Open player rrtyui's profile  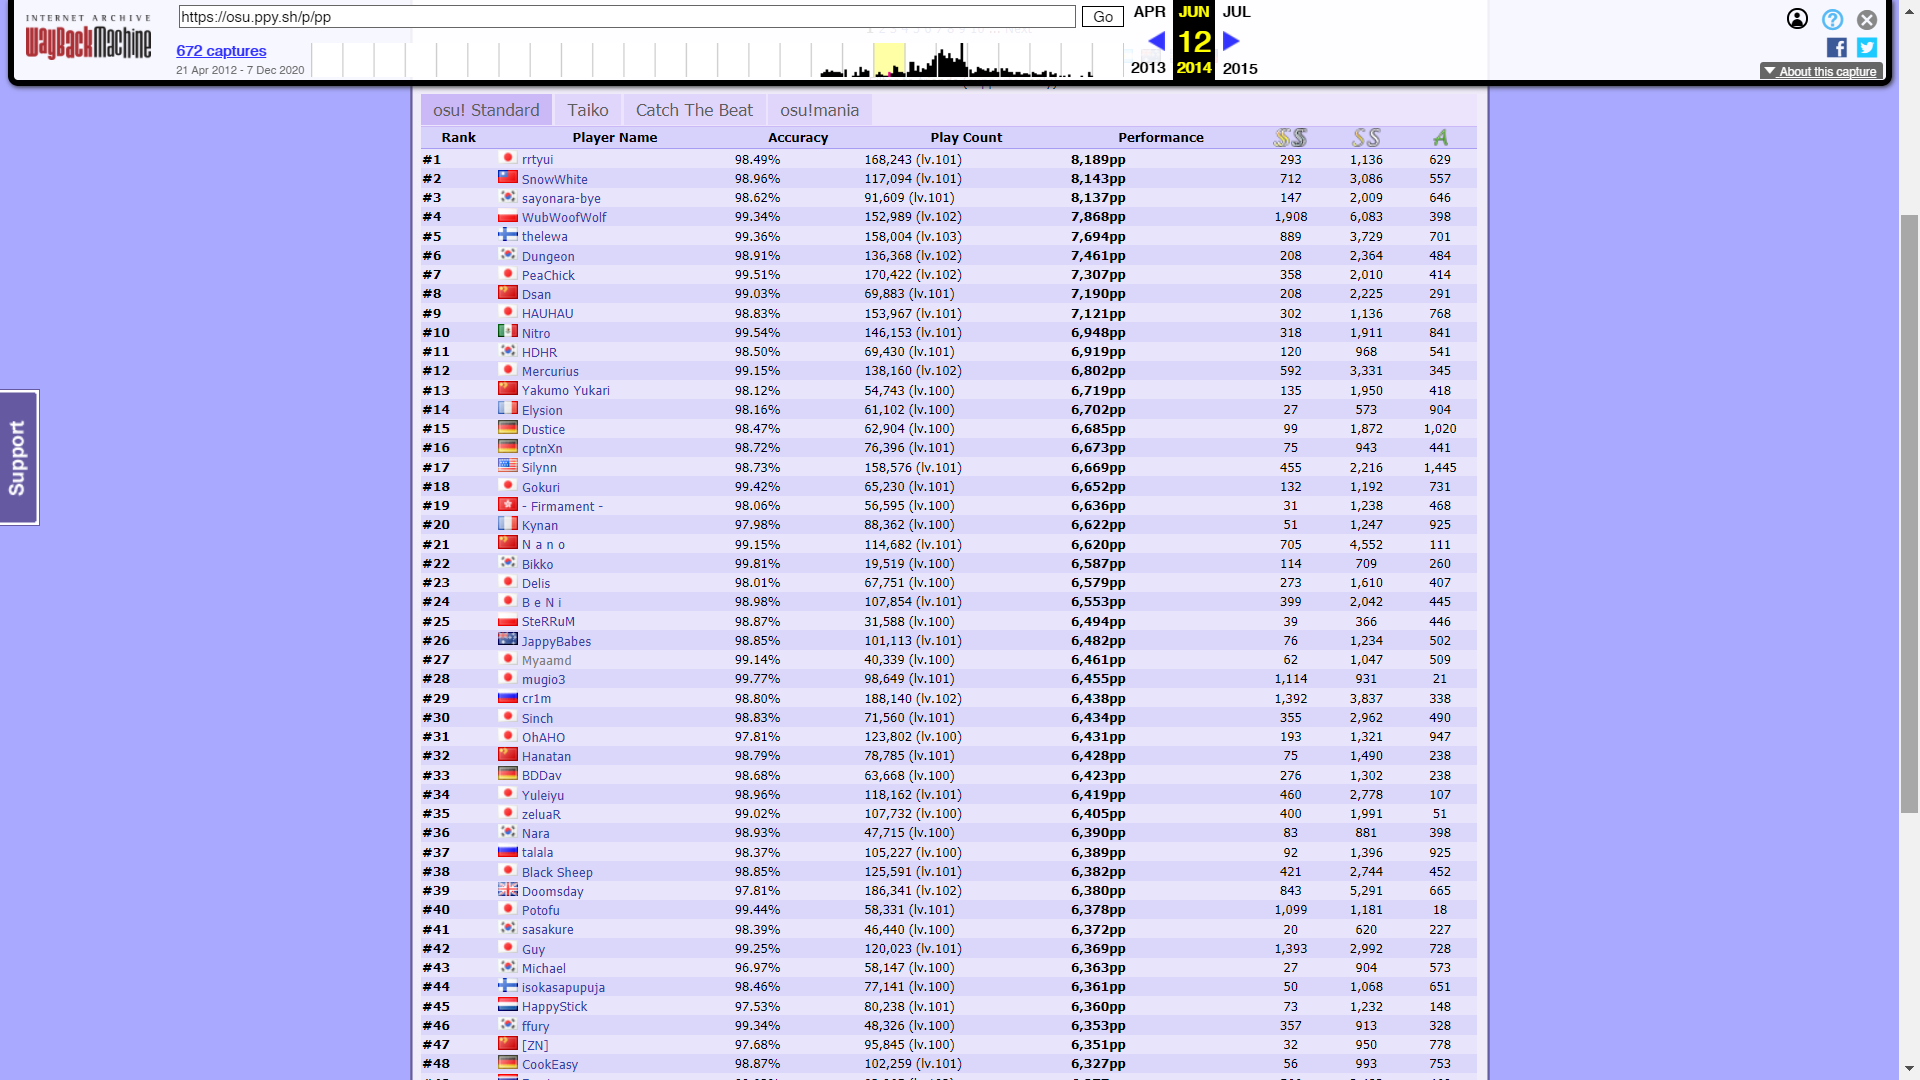(x=537, y=160)
